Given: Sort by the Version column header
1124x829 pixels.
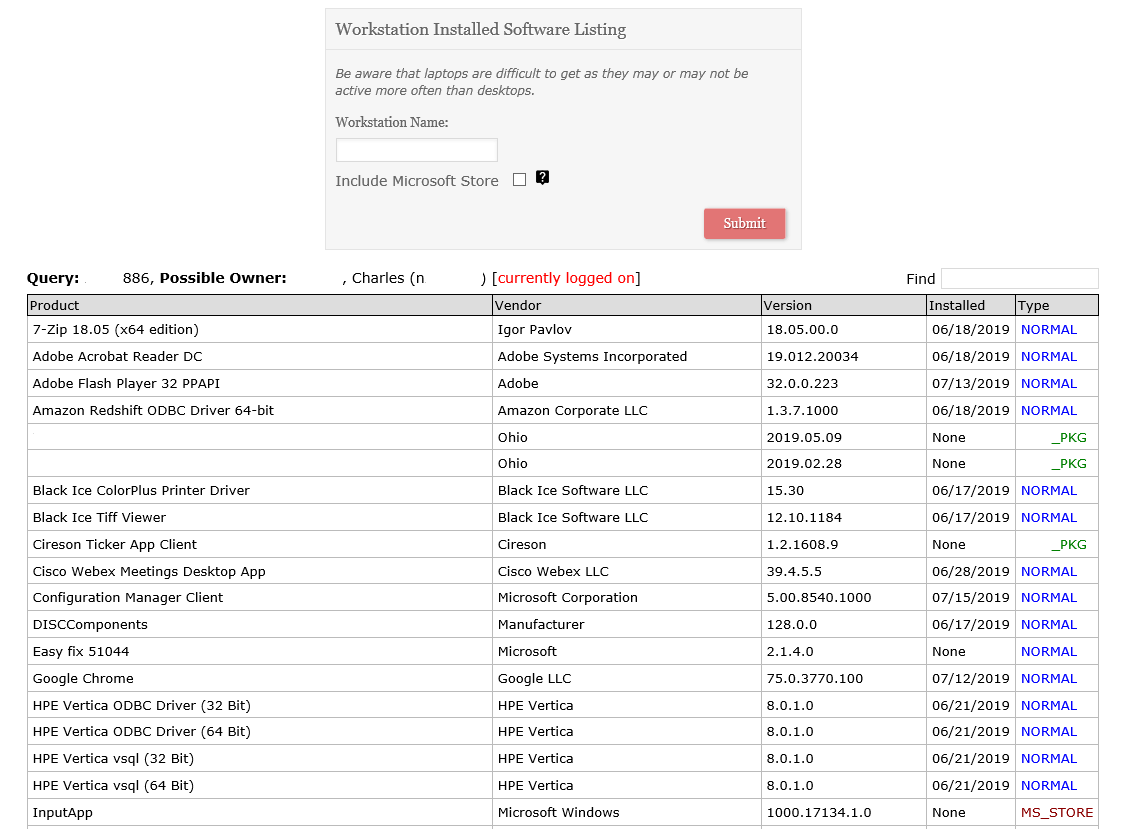Looking at the screenshot, I should pyautogui.click(x=788, y=305).
